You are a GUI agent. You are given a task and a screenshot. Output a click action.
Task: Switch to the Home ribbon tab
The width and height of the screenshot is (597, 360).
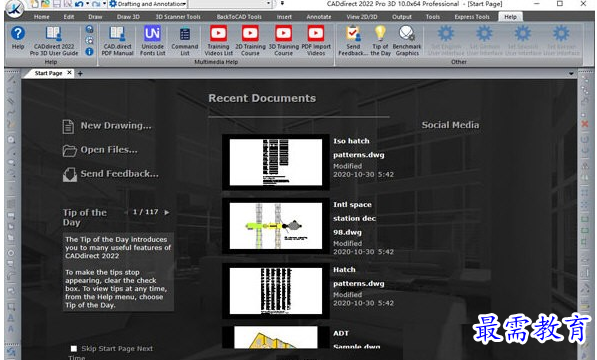42,17
